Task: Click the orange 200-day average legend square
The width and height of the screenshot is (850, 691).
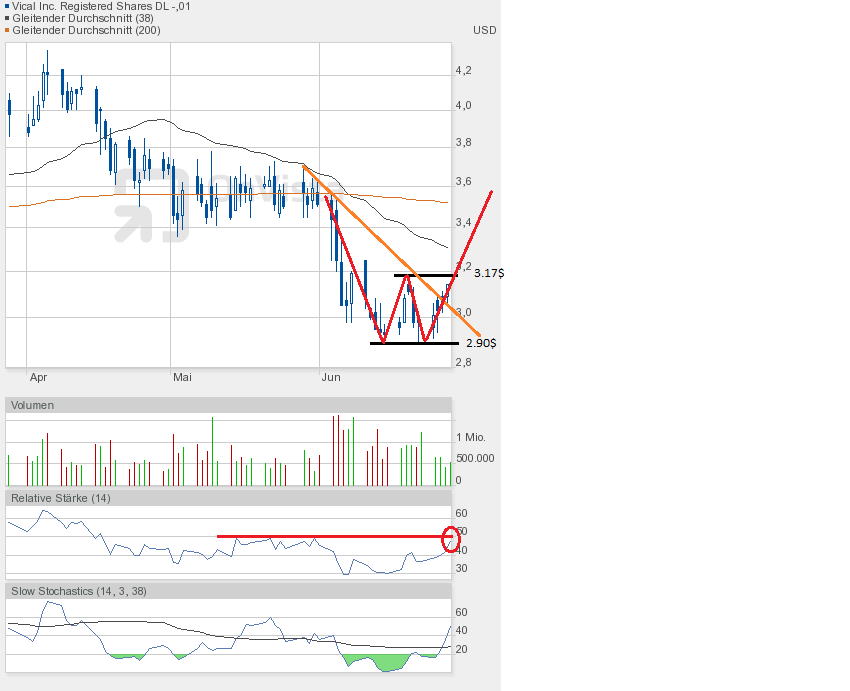Action: [7, 30]
